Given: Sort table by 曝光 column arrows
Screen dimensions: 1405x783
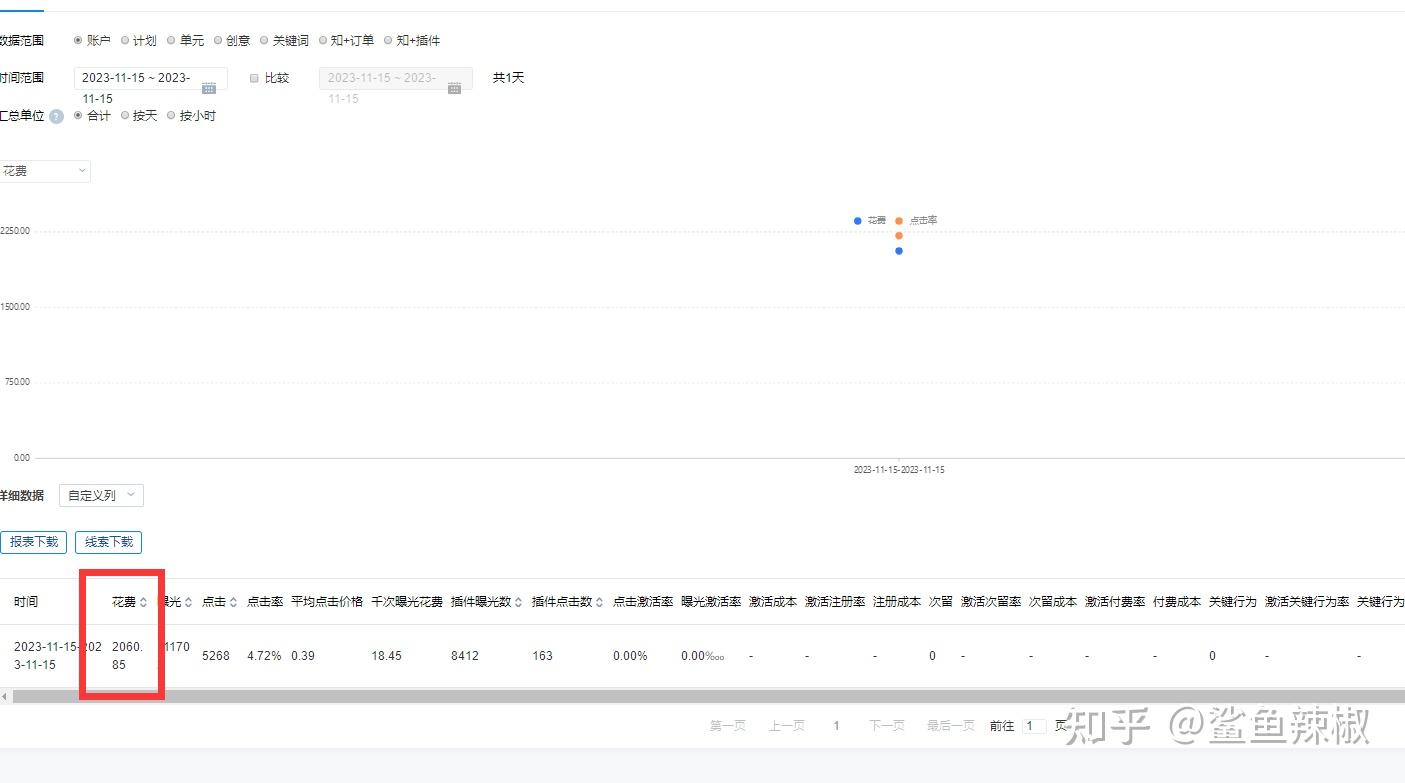Looking at the screenshot, I should (x=188, y=602).
